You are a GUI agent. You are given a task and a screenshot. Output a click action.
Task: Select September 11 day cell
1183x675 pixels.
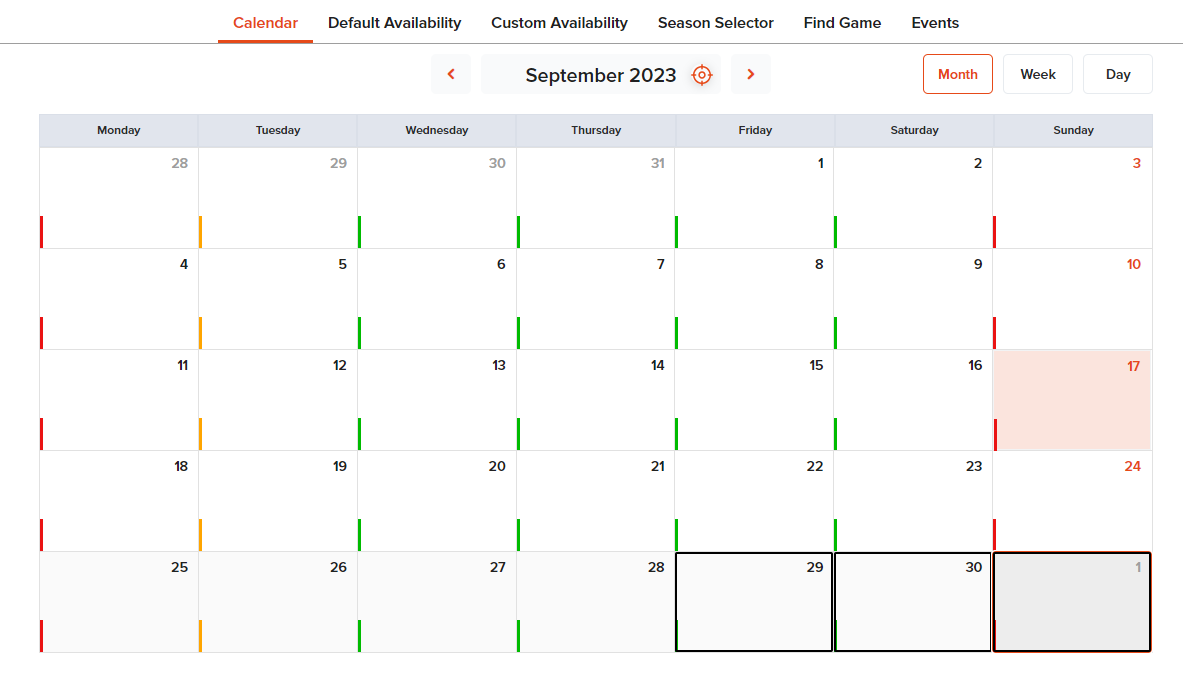pos(119,400)
